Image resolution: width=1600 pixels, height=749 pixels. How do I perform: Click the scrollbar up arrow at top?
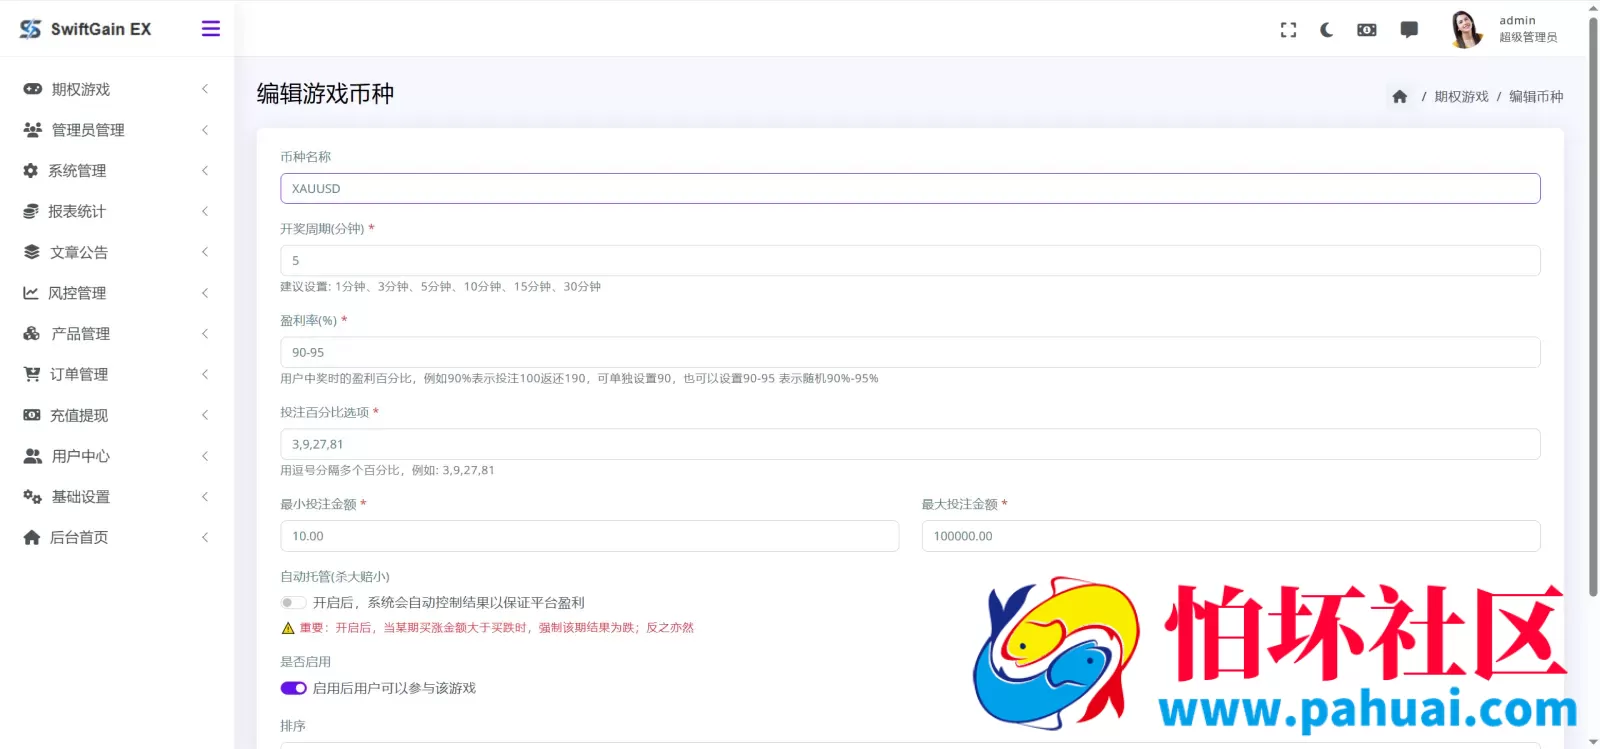(1593, 6)
